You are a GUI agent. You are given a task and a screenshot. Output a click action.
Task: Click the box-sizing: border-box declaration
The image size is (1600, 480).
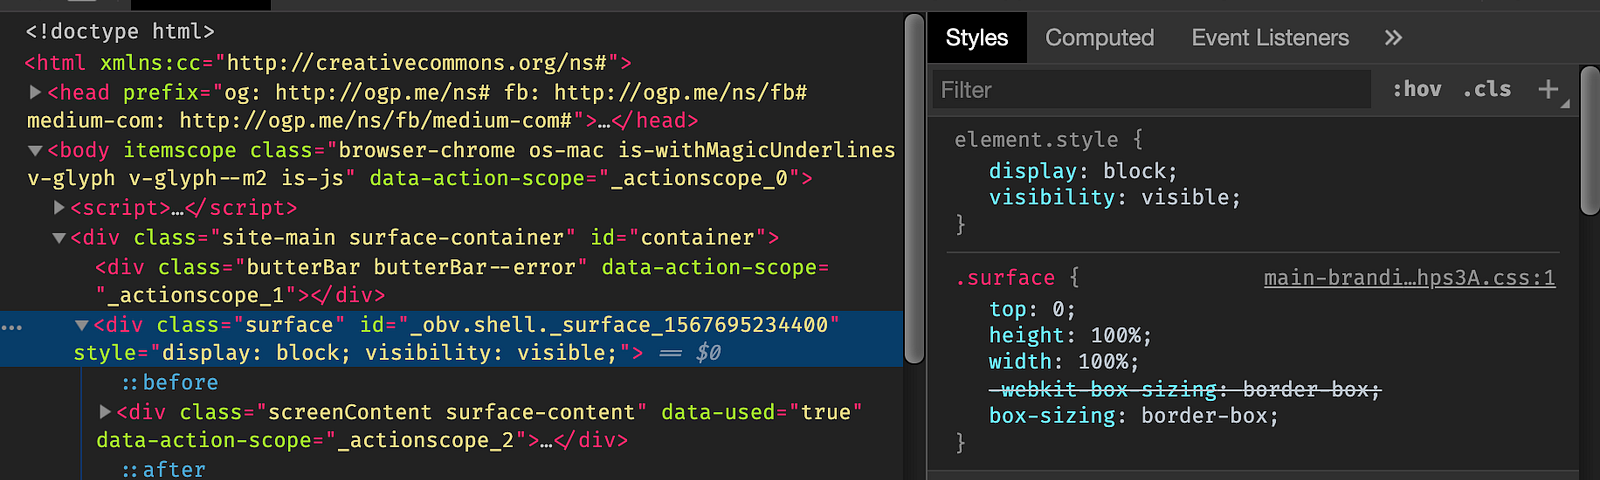pos(1134,415)
